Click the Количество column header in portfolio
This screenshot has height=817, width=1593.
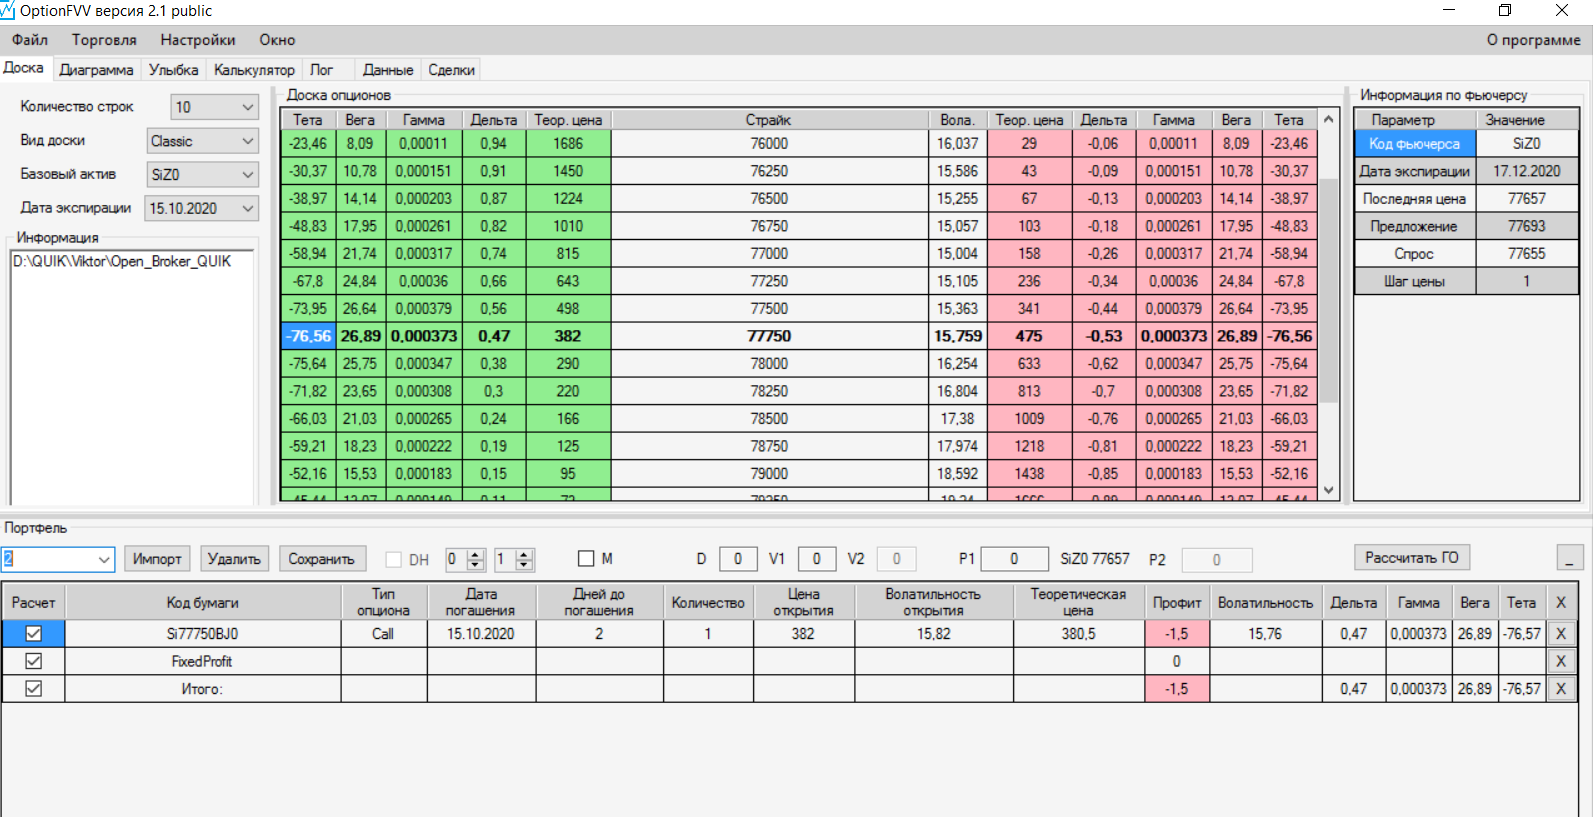708,602
